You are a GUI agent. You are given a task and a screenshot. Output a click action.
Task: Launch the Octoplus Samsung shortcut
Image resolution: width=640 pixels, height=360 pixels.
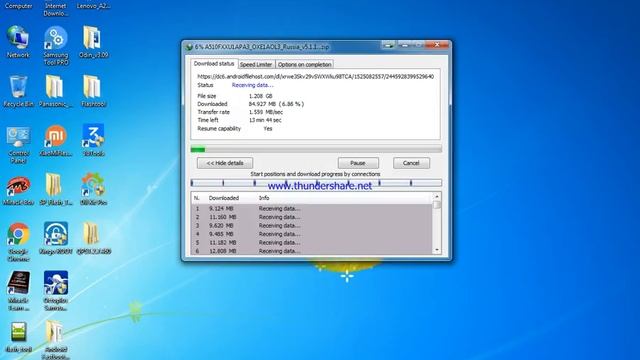tap(56, 291)
